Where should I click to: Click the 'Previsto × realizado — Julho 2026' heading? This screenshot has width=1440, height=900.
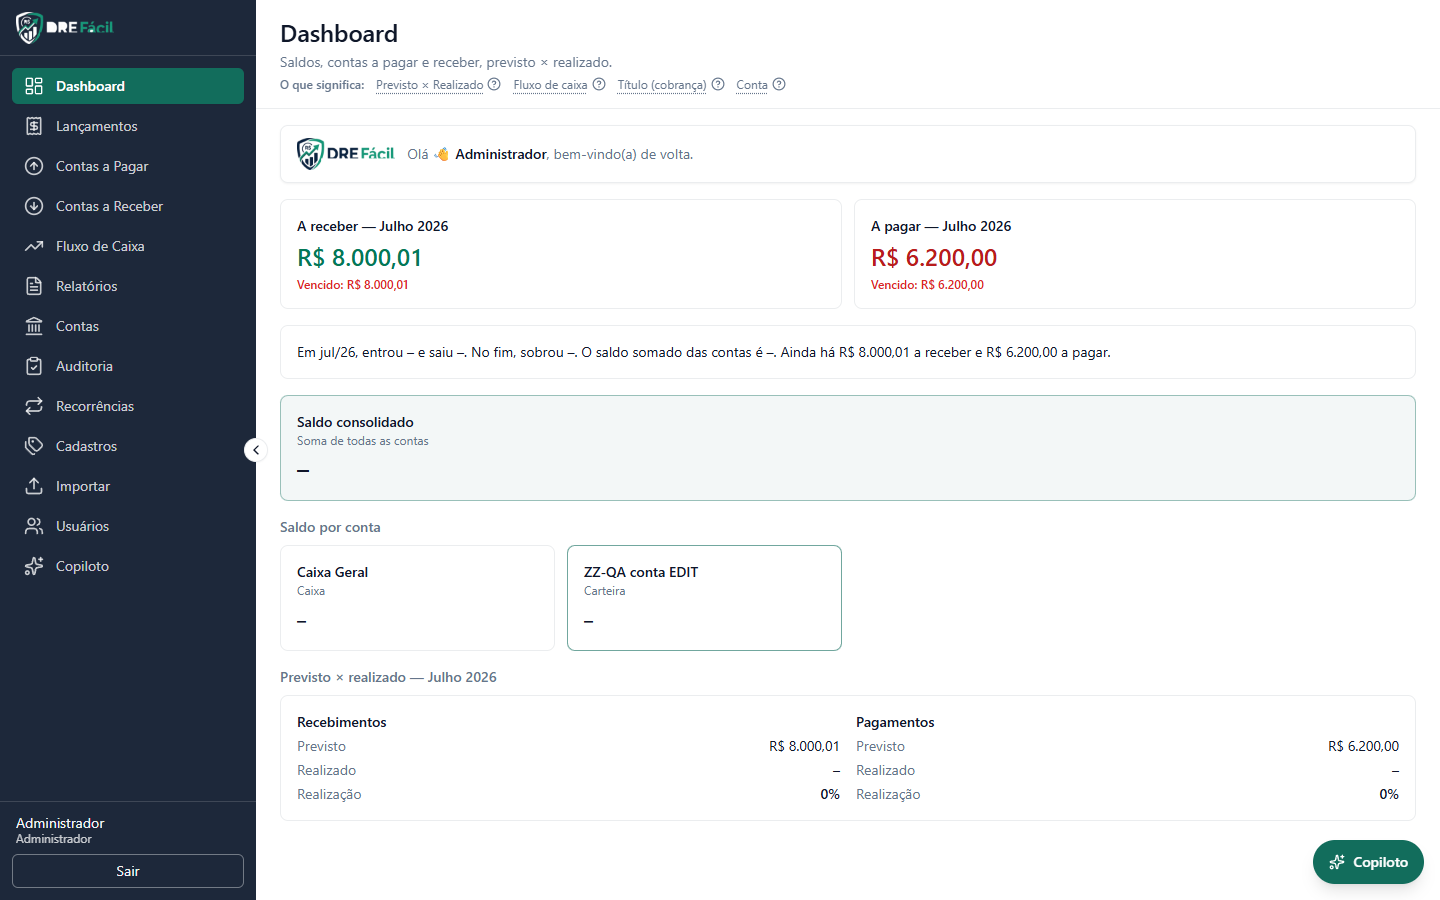tap(388, 677)
